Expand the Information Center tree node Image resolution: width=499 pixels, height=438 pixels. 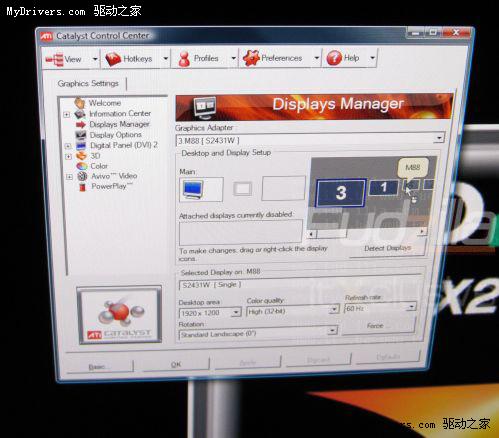[67, 114]
